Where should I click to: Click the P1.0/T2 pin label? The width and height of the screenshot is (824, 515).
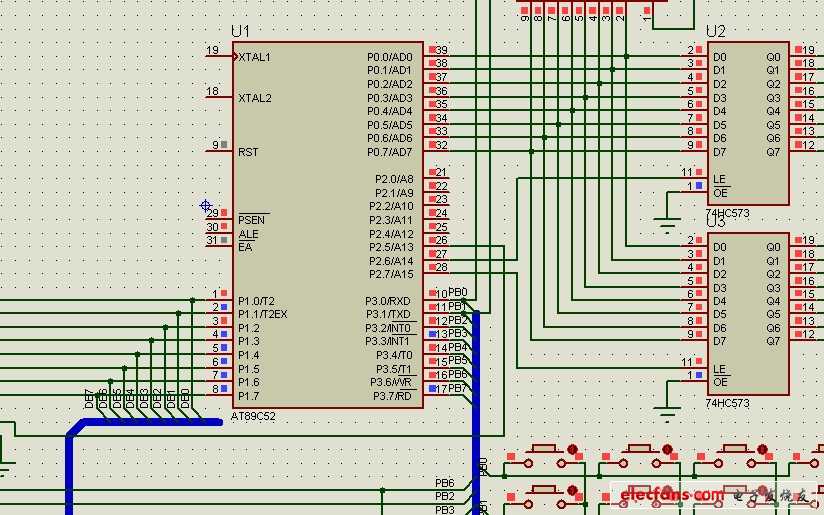point(256,301)
